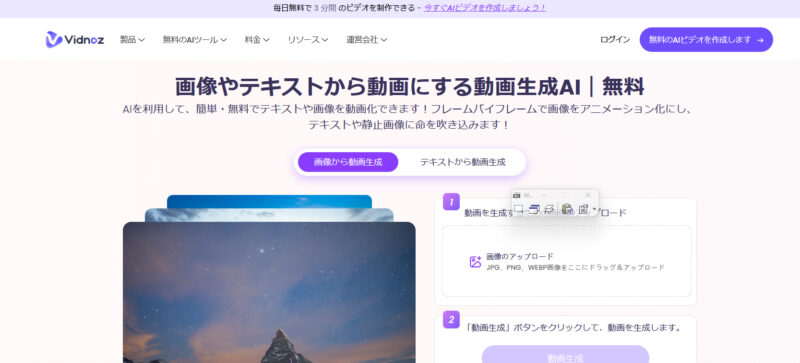The image size is (800, 363).
Task: Click the image upload icon
Action: tap(475, 262)
